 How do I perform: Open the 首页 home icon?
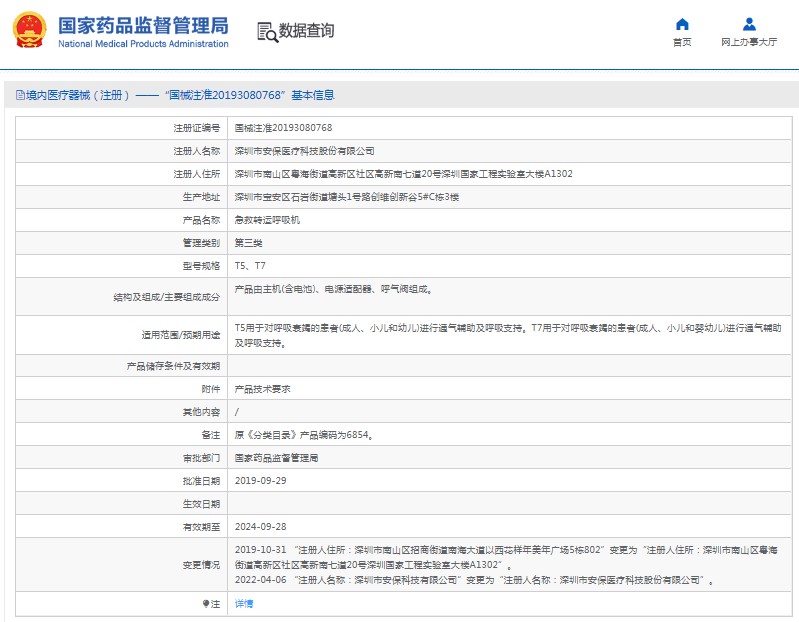[x=682, y=24]
